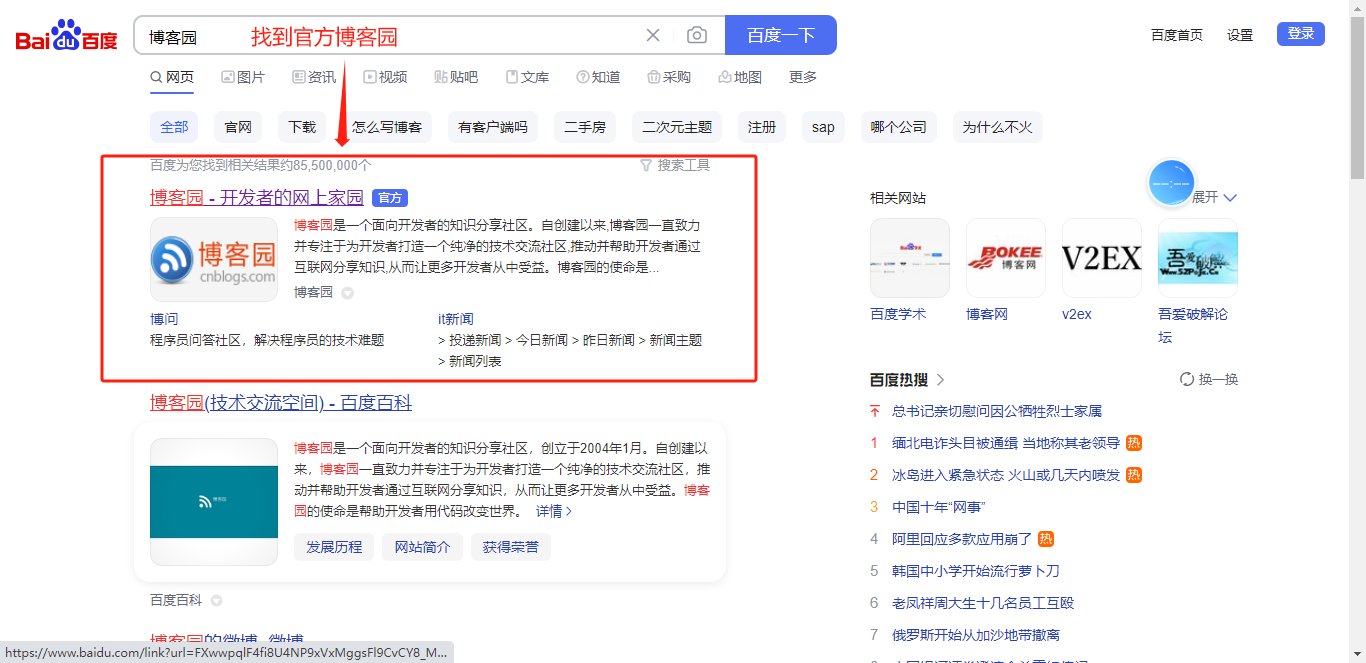The image size is (1366, 663).
Task: Select the 下载 filter chip
Action: (302, 127)
